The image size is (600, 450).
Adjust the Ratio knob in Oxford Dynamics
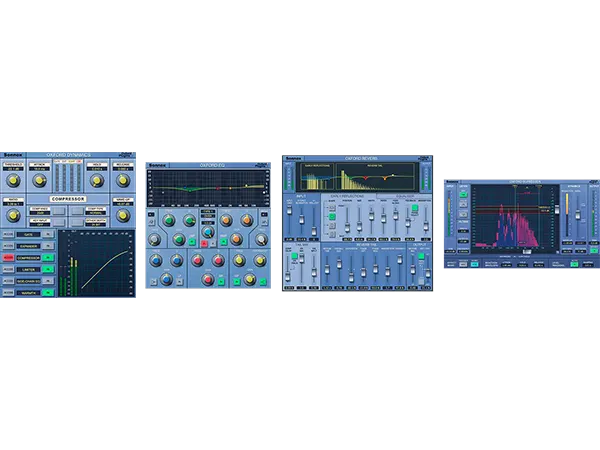pyautogui.click(x=13, y=216)
